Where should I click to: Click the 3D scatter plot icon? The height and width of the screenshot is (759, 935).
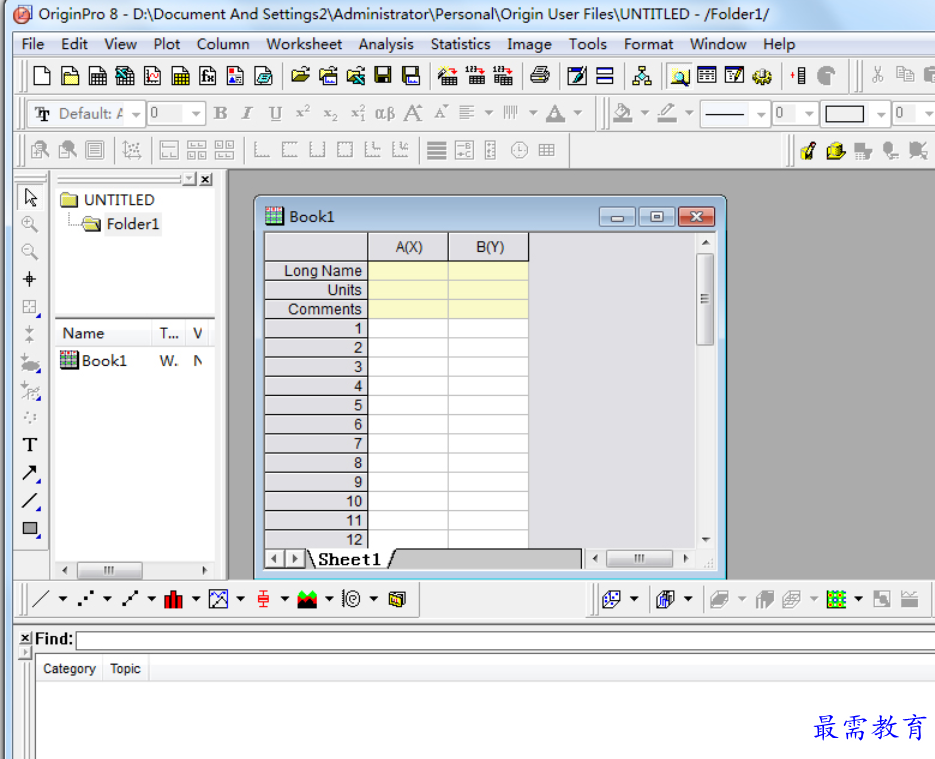pos(612,599)
